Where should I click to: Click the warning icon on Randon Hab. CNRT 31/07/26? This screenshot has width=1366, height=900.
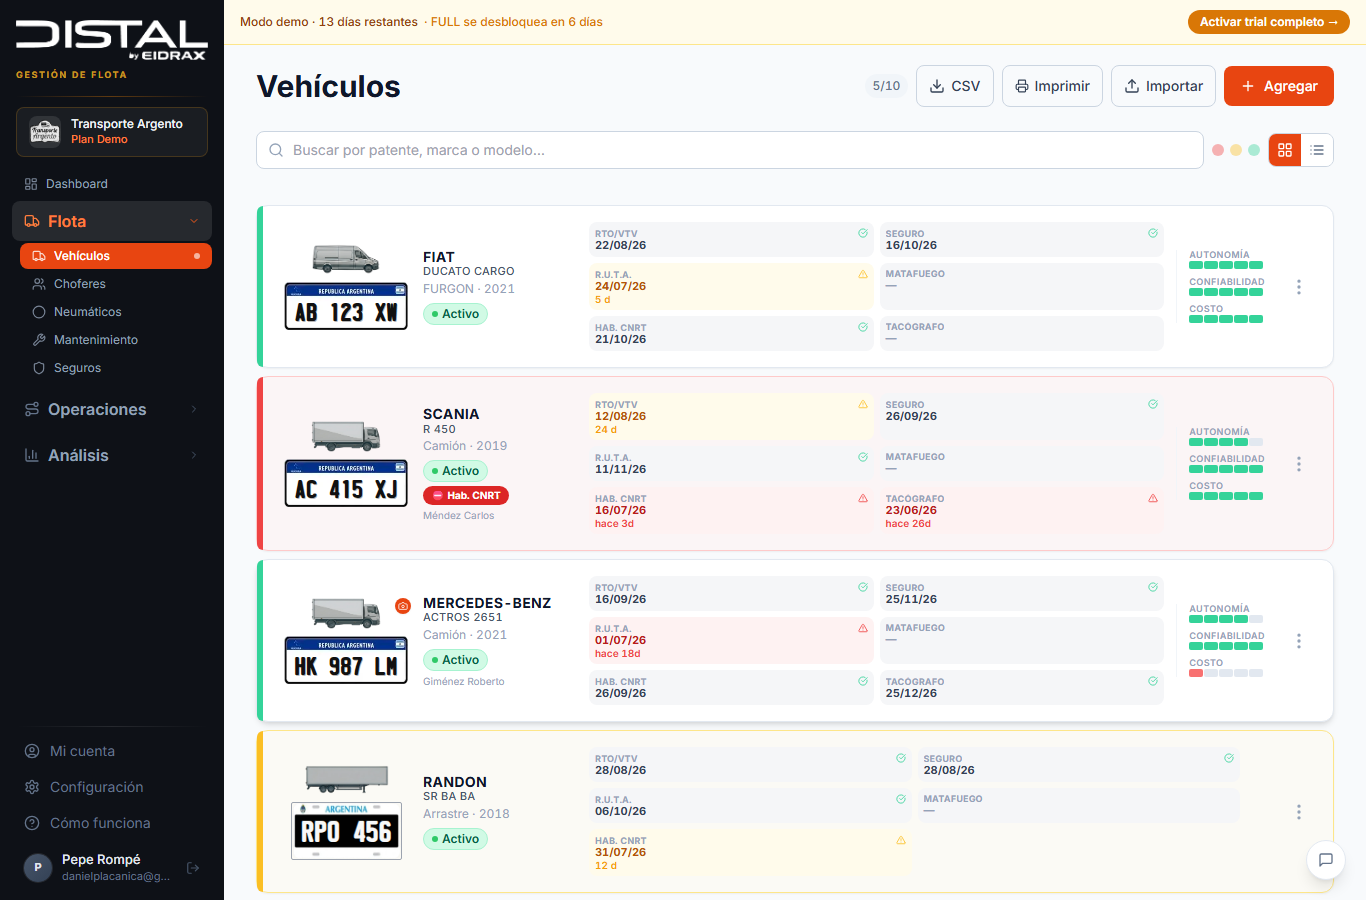tap(901, 840)
